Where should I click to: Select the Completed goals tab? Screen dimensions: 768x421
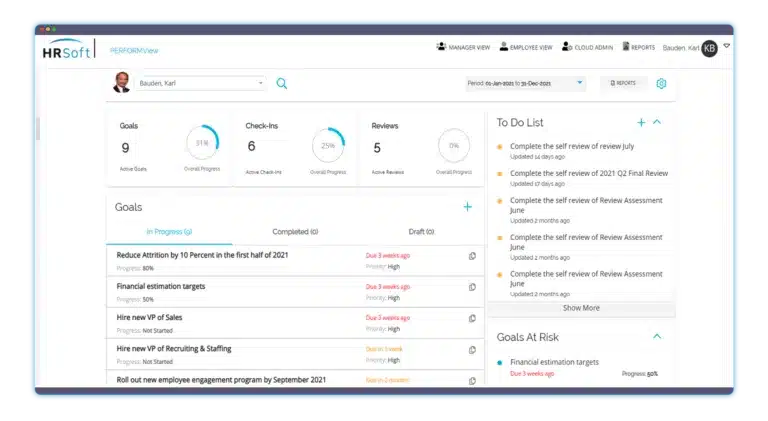[x=295, y=232]
